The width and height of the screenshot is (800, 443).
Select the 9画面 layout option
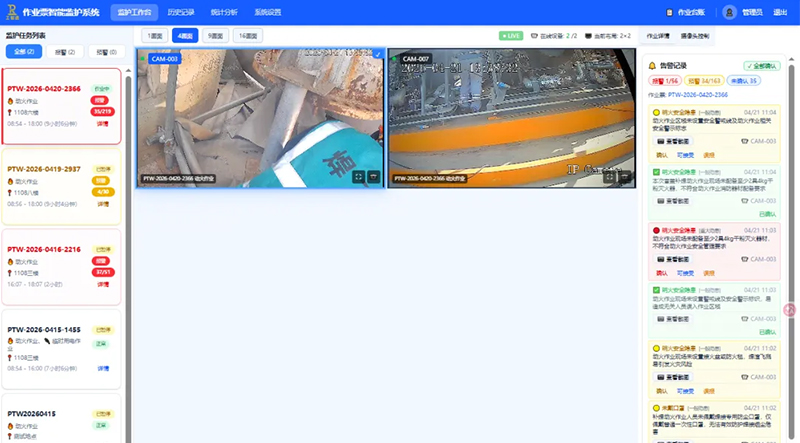click(215, 35)
